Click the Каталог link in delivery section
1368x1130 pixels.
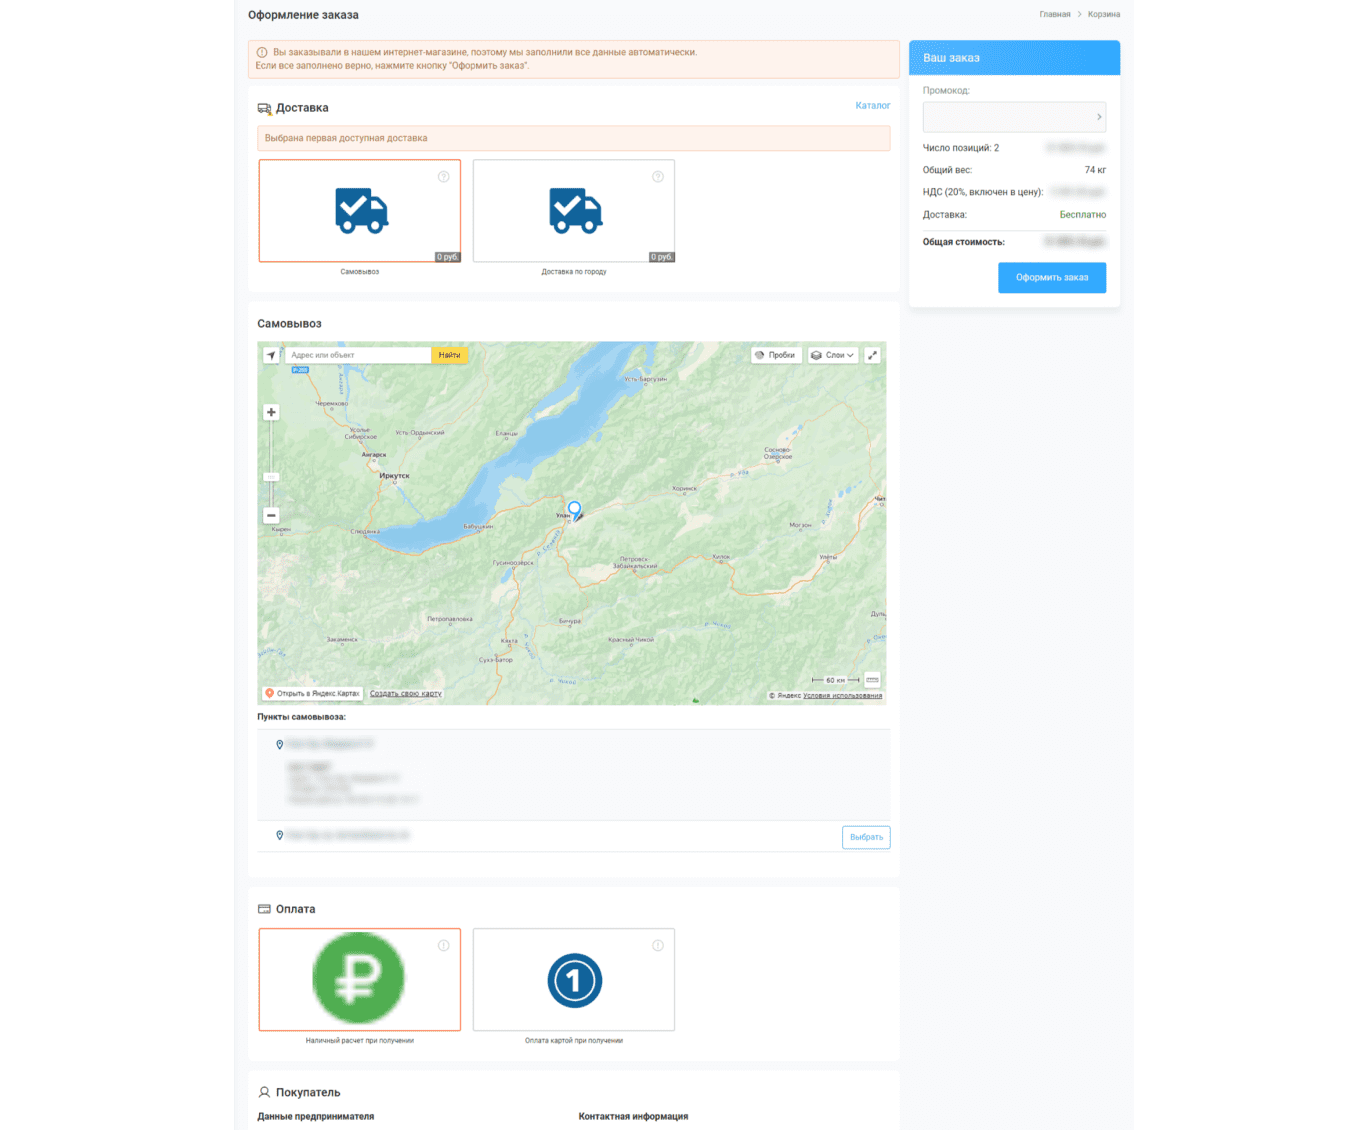pyautogui.click(x=872, y=105)
